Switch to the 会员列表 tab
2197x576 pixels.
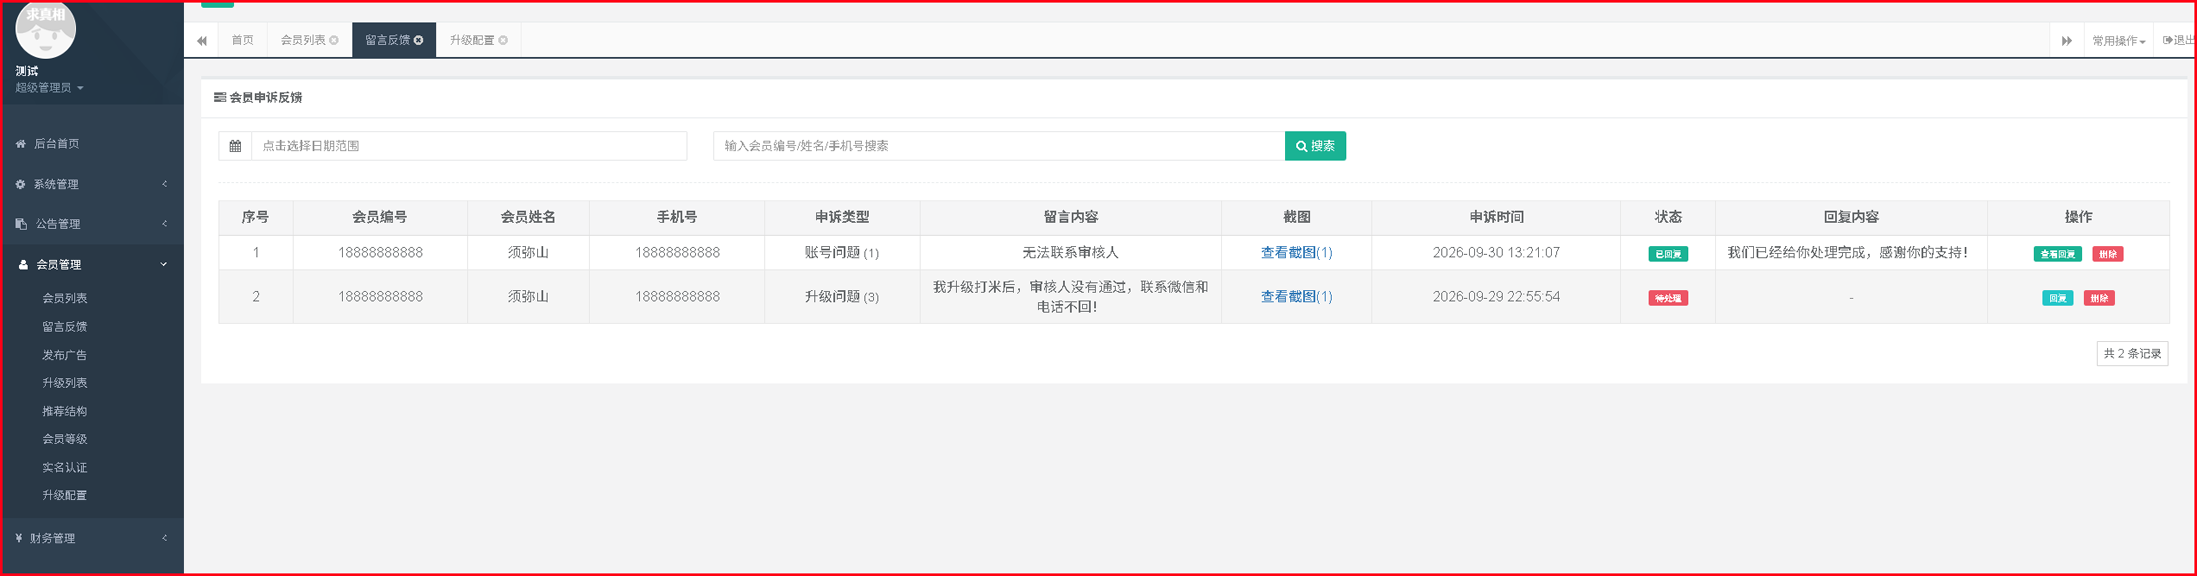(x=303, y=41)
